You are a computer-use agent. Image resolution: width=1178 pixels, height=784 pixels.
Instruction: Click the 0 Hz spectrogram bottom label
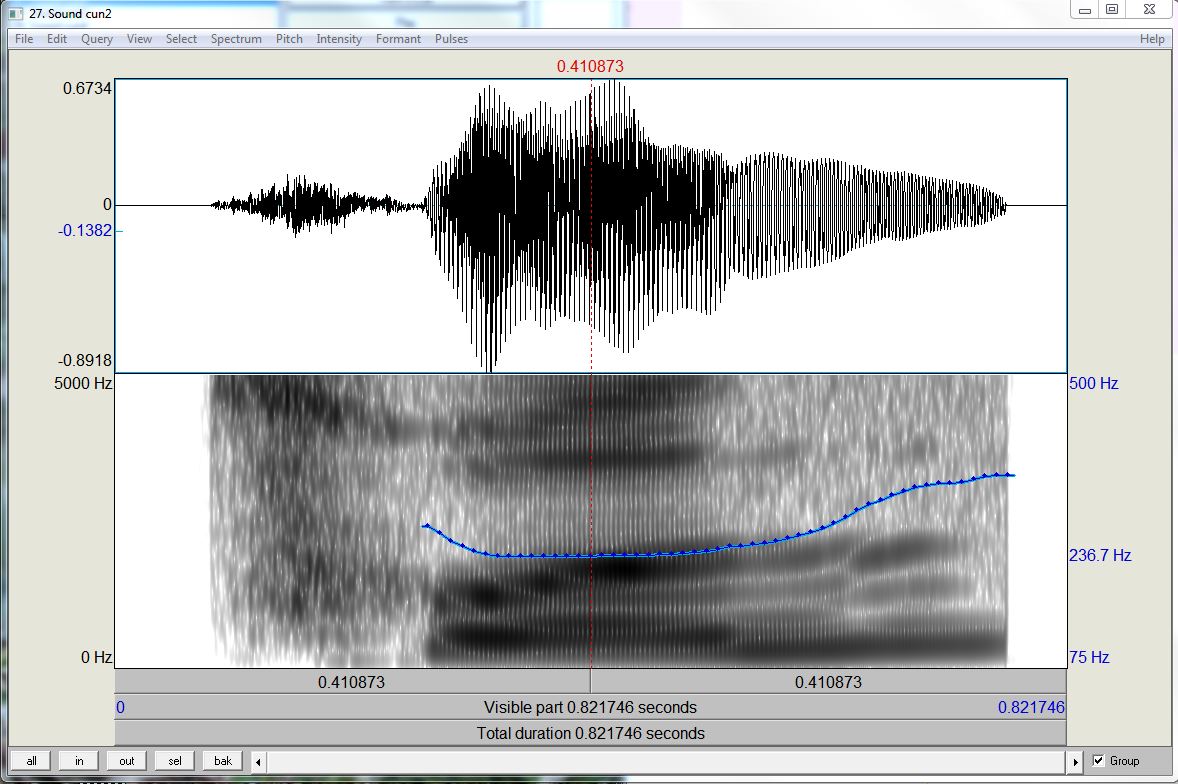tap(96, 657)
